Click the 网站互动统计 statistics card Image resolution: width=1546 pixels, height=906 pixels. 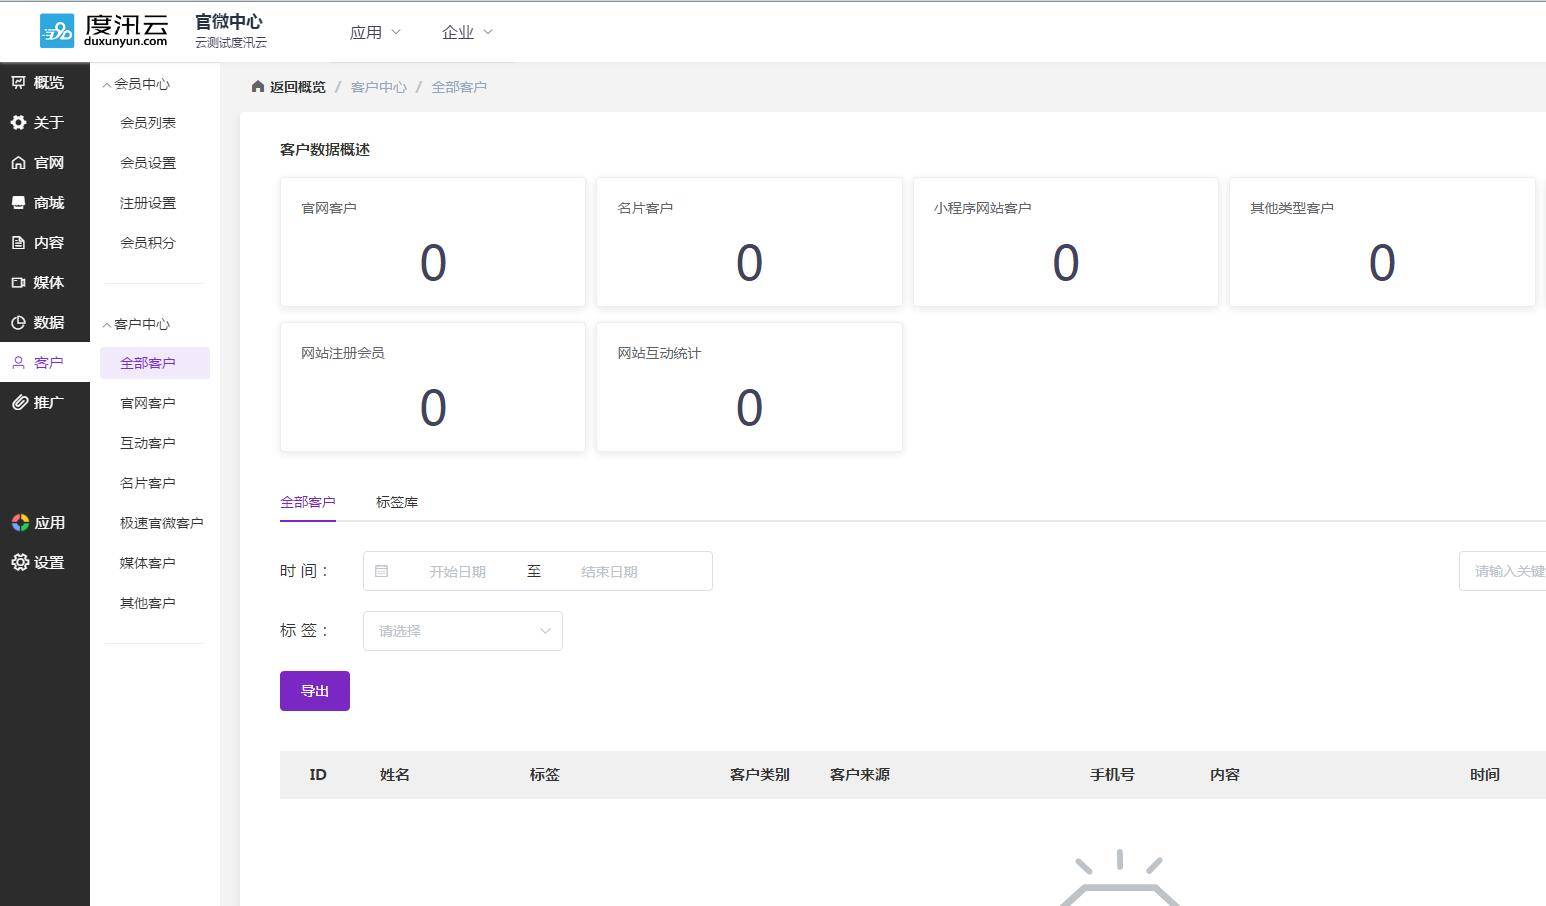749,387
